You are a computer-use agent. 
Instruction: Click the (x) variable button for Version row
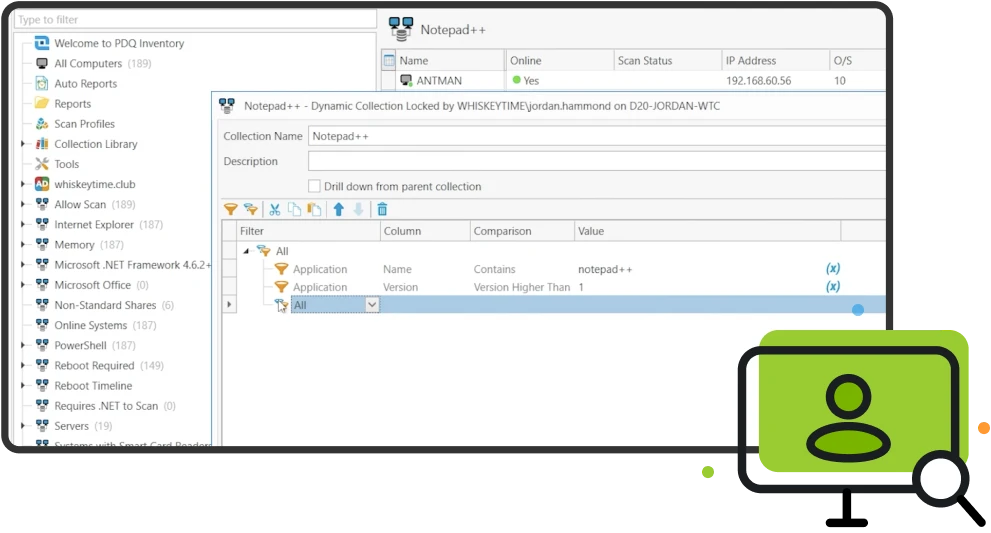click(833, 286)
